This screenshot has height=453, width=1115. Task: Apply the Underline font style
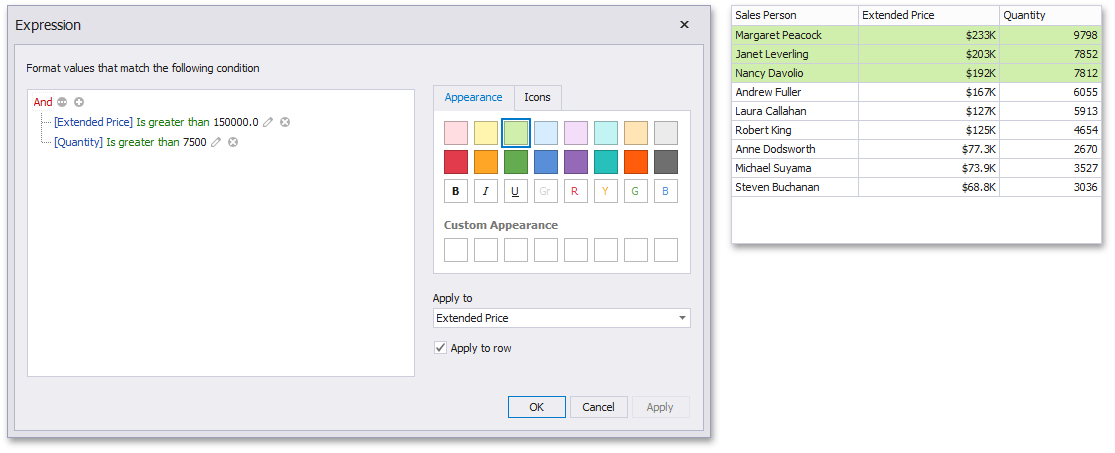tap(516, 191)
